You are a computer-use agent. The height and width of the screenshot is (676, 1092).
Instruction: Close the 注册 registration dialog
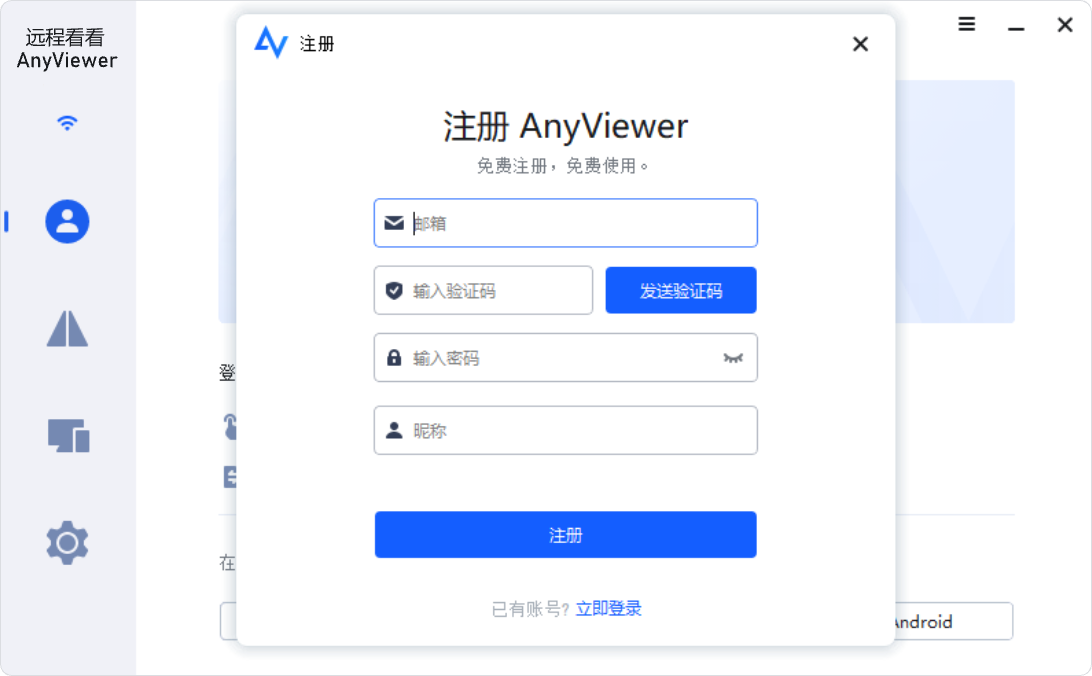click(860, 44)
